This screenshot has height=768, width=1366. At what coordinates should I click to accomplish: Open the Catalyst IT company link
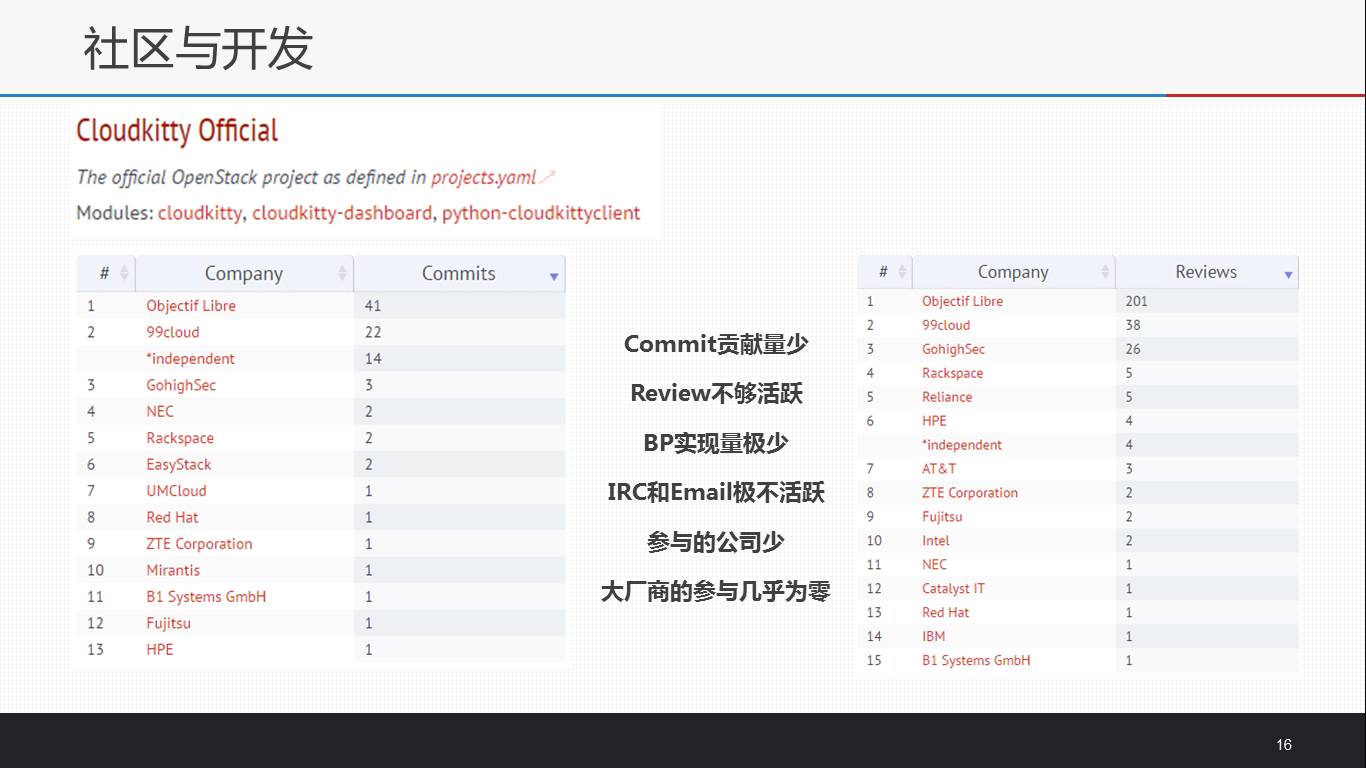click(x=953, y=589)
